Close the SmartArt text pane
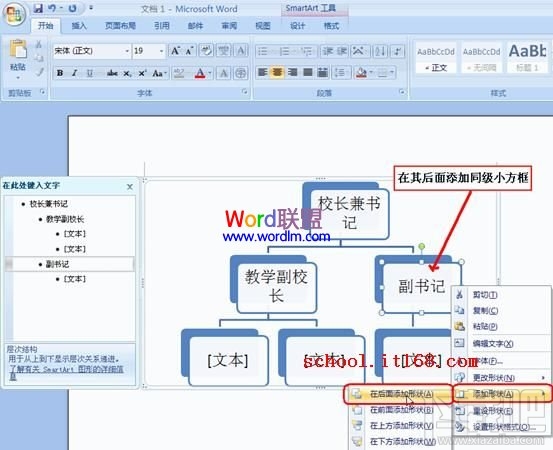 [x=130, y=187]
